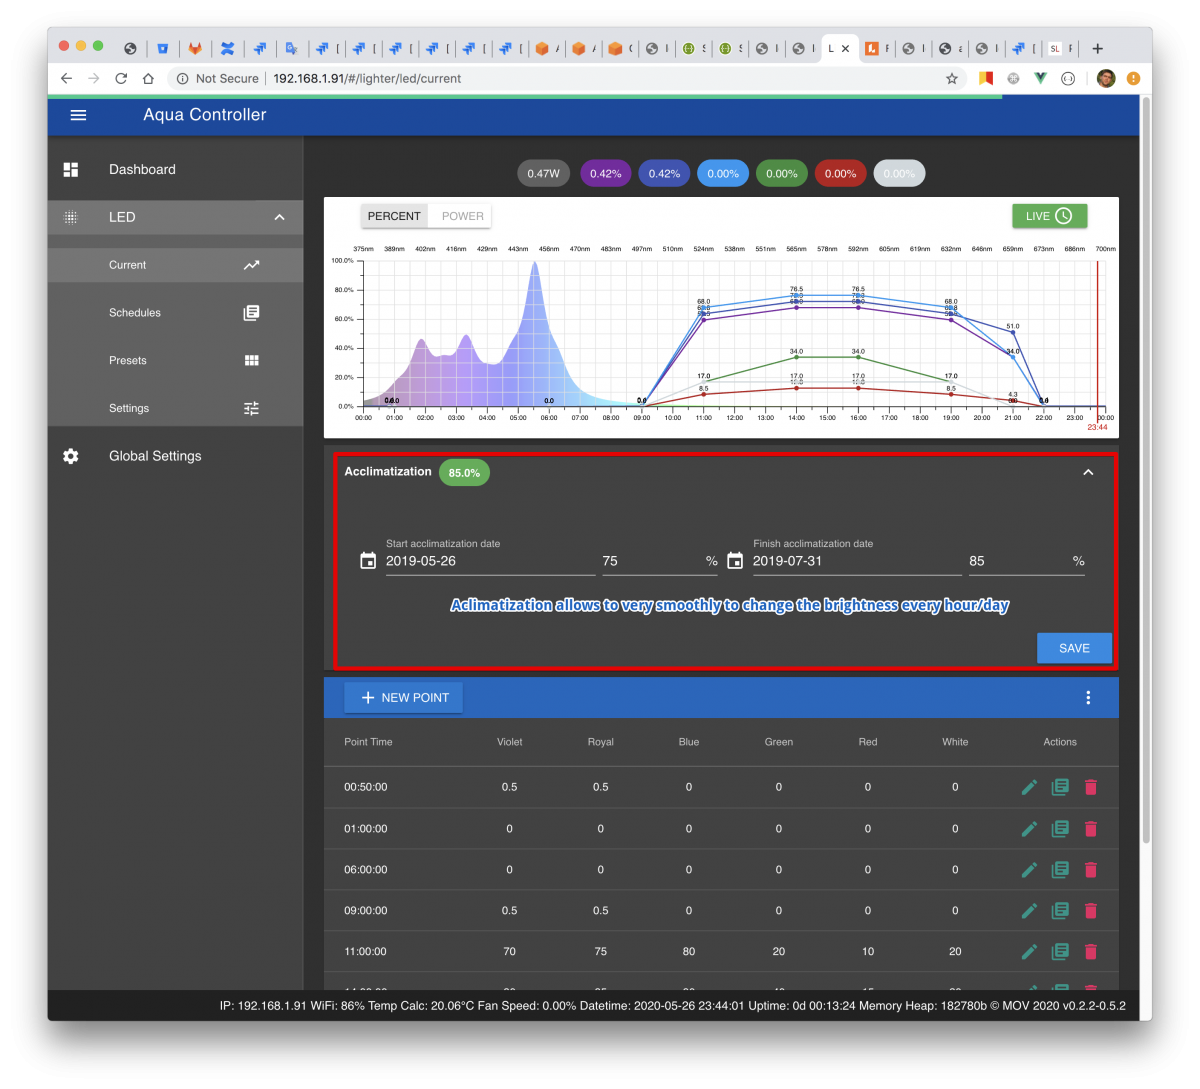Switch chart to PERCENT view

(x=394, y=216)
